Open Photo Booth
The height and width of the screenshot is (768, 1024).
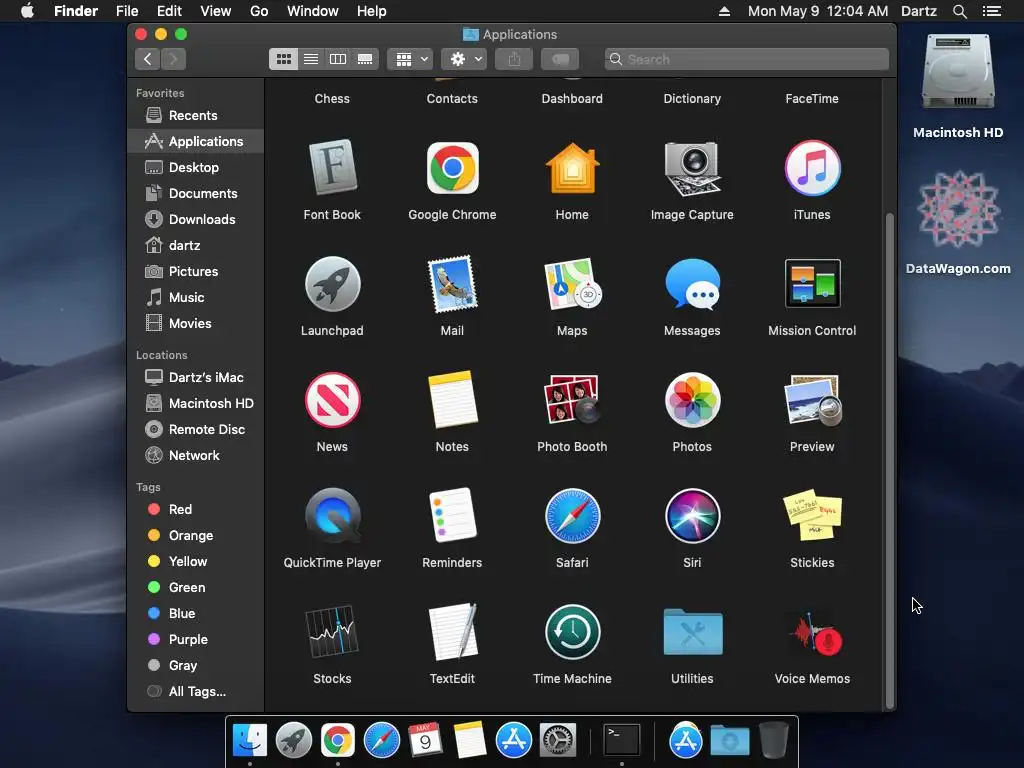572,400
